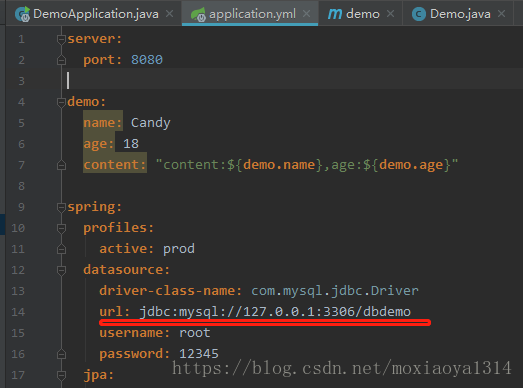Click the value Candy
This screenshot has height=388, width=523.
tap(150, 123)
